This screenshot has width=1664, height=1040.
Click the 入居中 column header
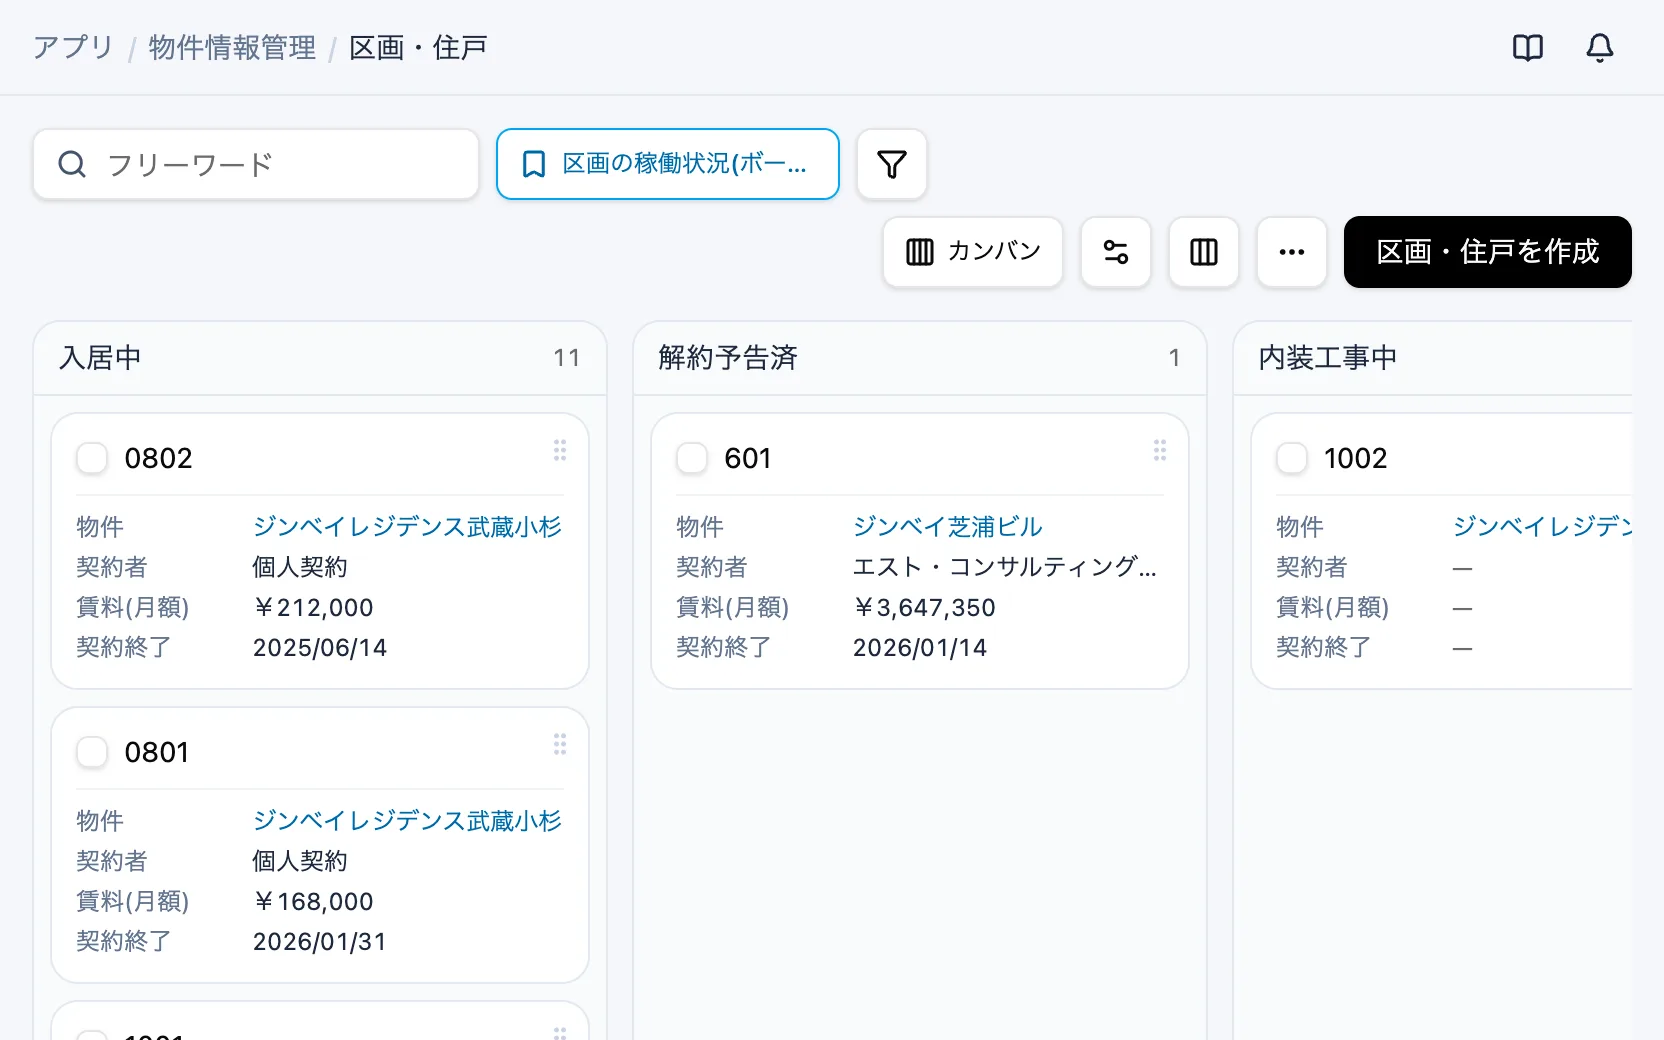click(x=320, y=358)
